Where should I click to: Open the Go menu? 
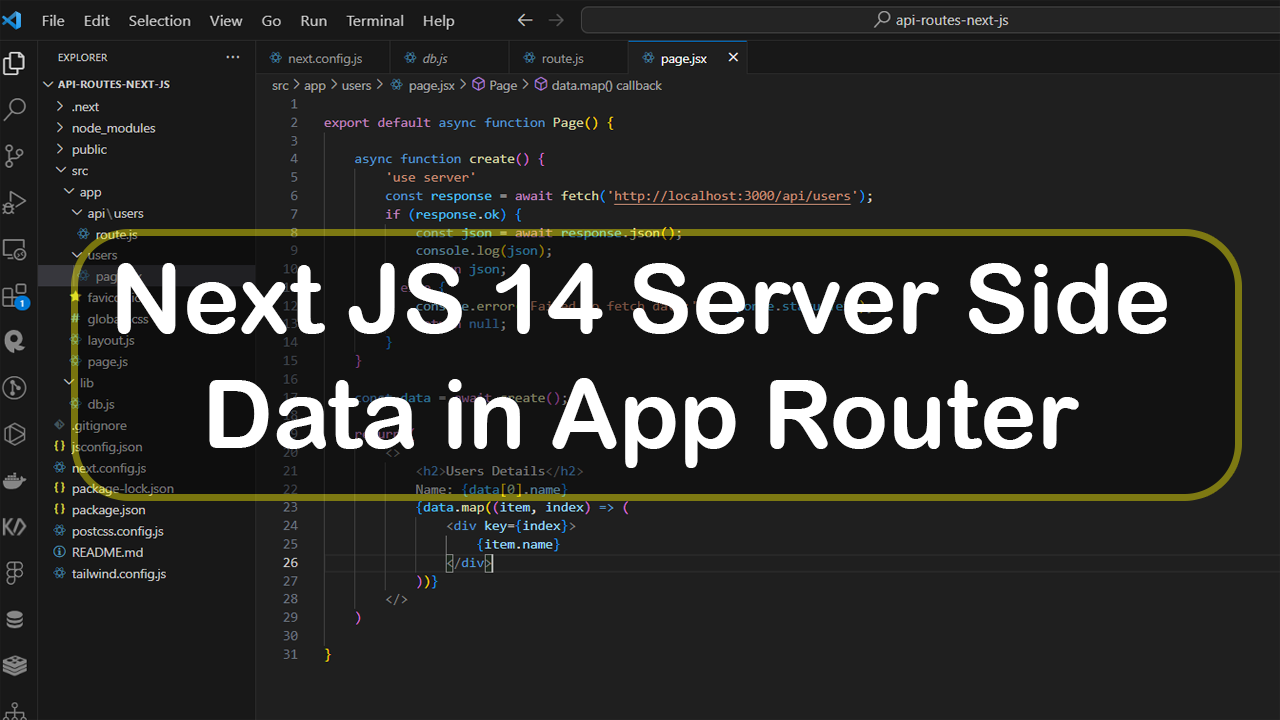tap(271, 20)
